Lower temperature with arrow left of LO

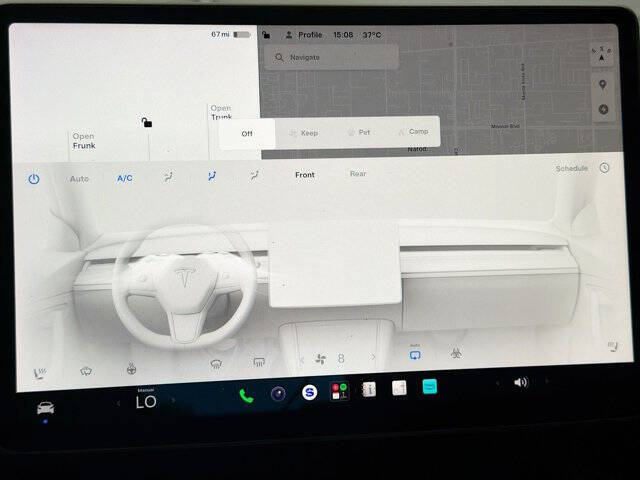pyautogui.click(x=118, y=403)
